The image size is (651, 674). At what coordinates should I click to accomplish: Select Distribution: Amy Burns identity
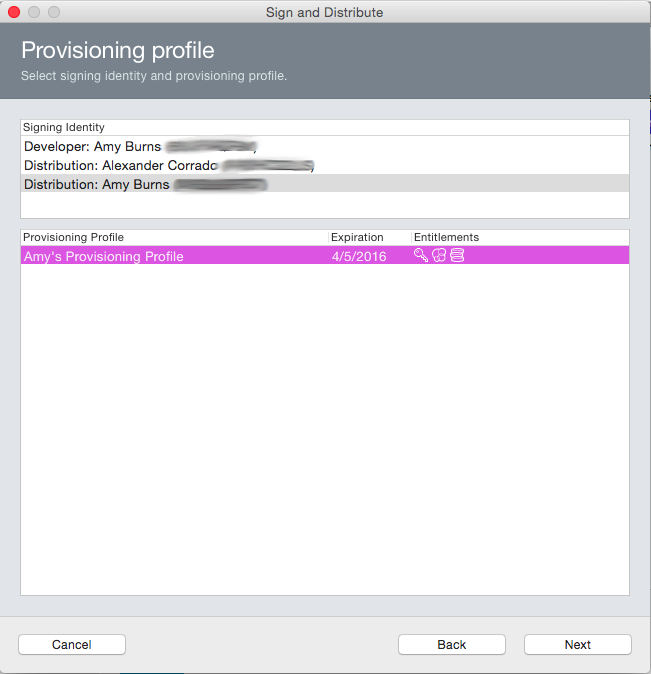pos(325,184)
